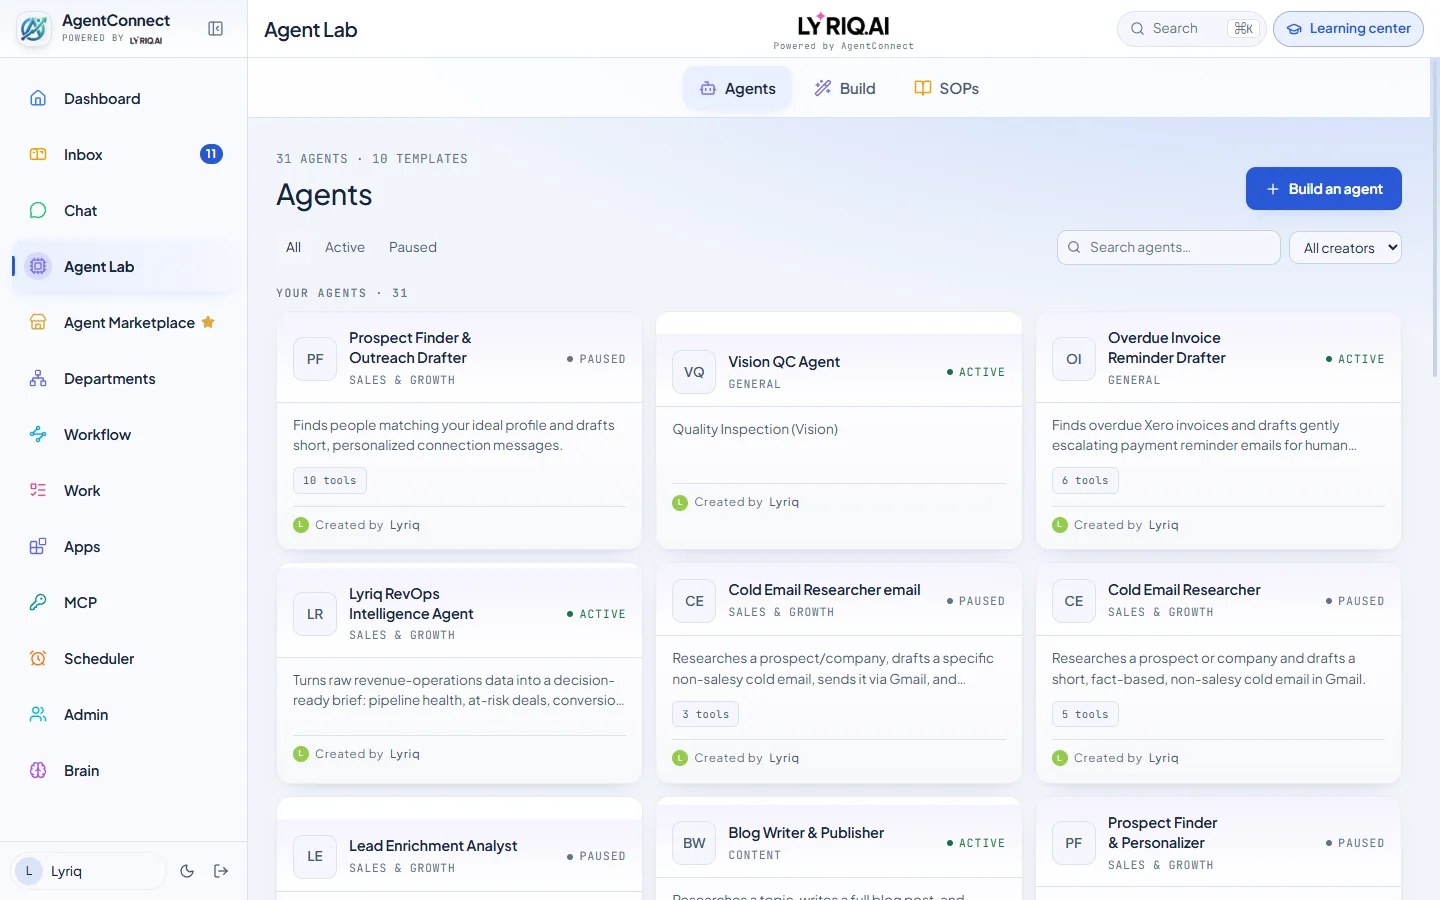Open Agent Marketplace in sidebar
Image resolution: width=1440 pixels, height=900 pixels.
point(124,323)
